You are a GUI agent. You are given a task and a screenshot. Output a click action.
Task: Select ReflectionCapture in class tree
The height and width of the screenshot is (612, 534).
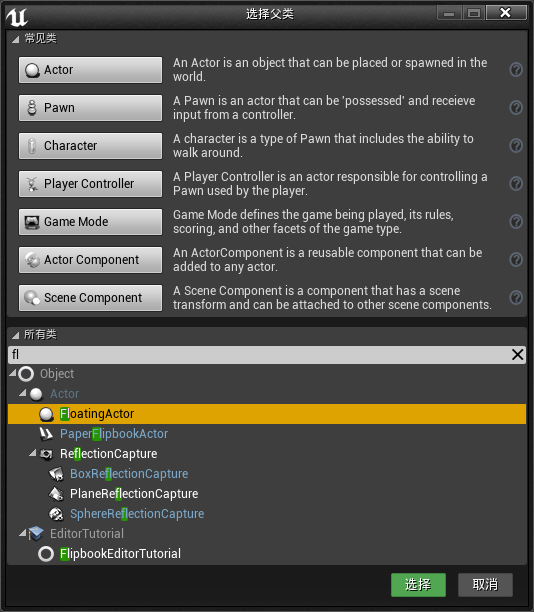(x=267, y=454)
